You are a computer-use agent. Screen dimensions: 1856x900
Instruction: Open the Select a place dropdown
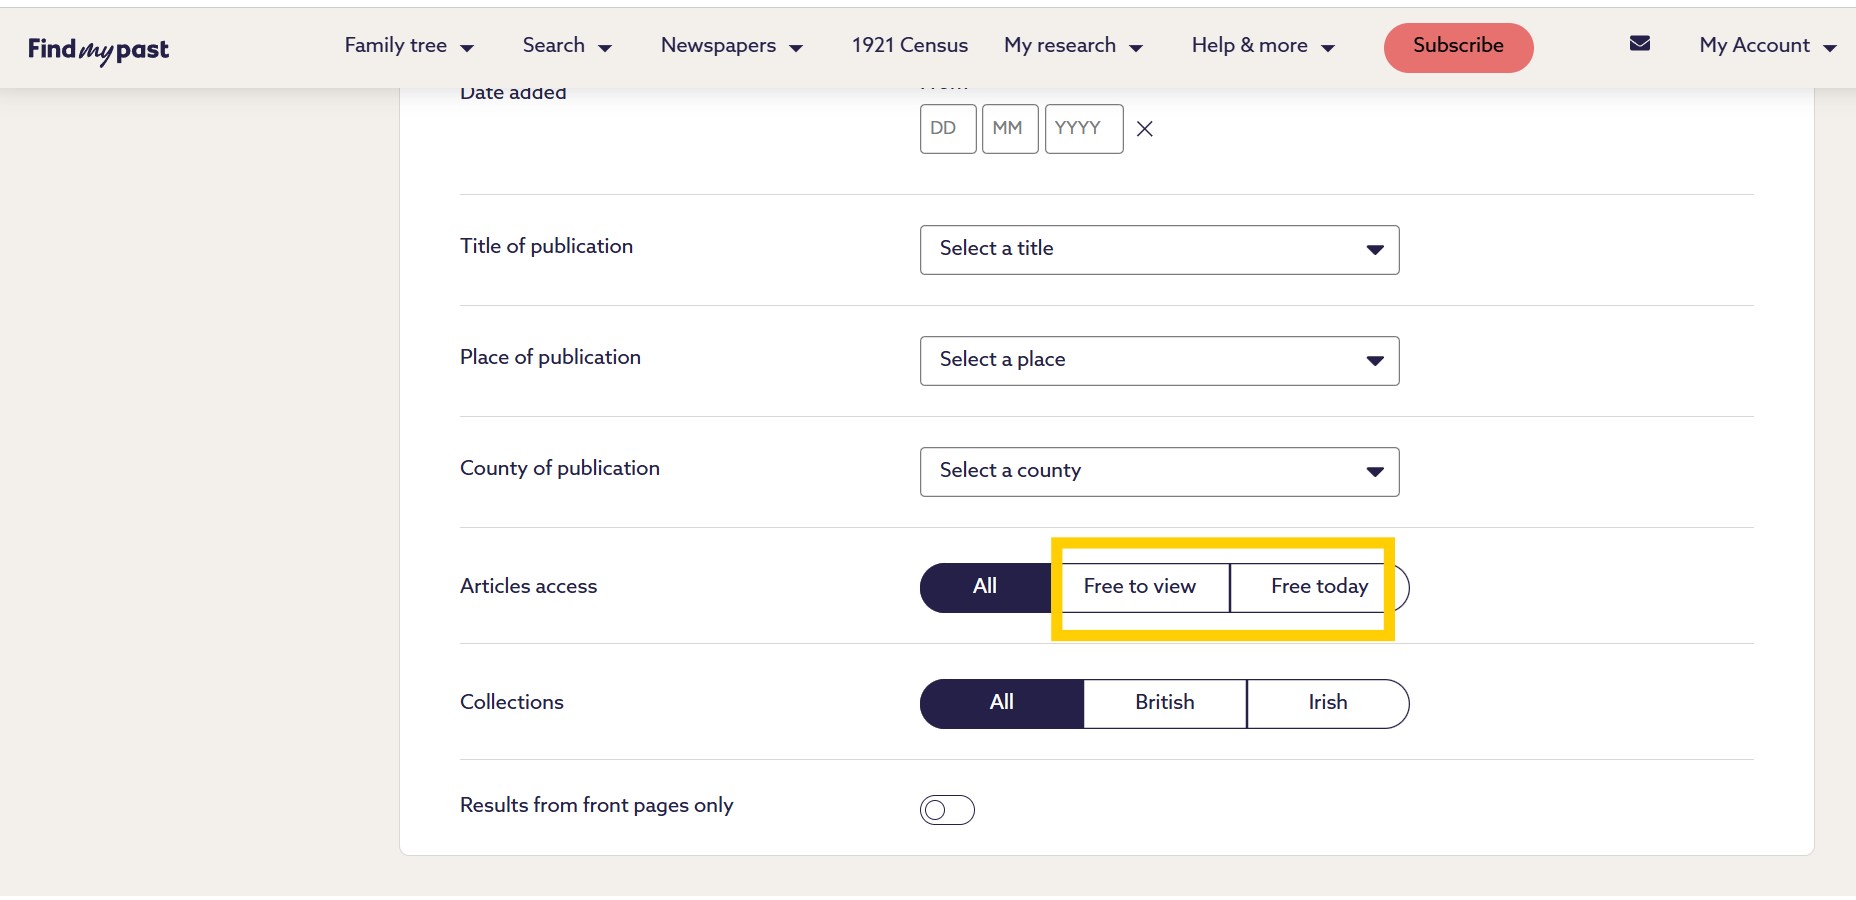pyautogui.click(x=1158, y=361)
